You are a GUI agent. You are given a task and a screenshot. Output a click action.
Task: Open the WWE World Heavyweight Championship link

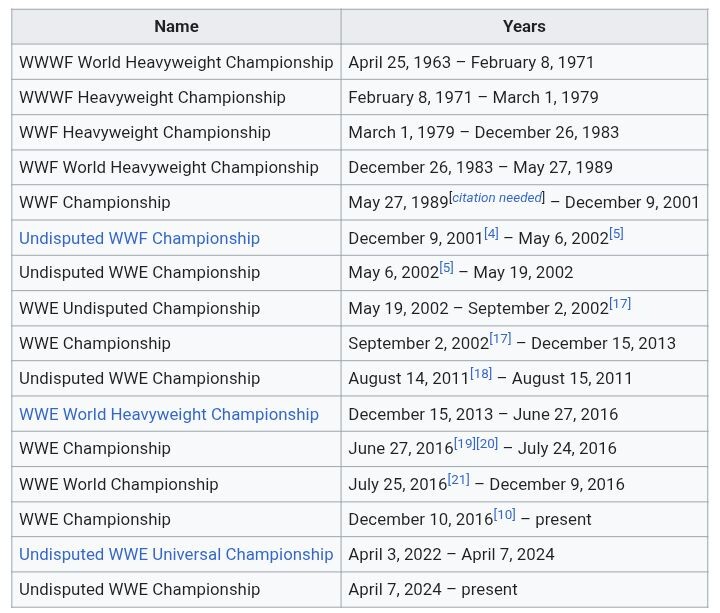click(169, 414)
